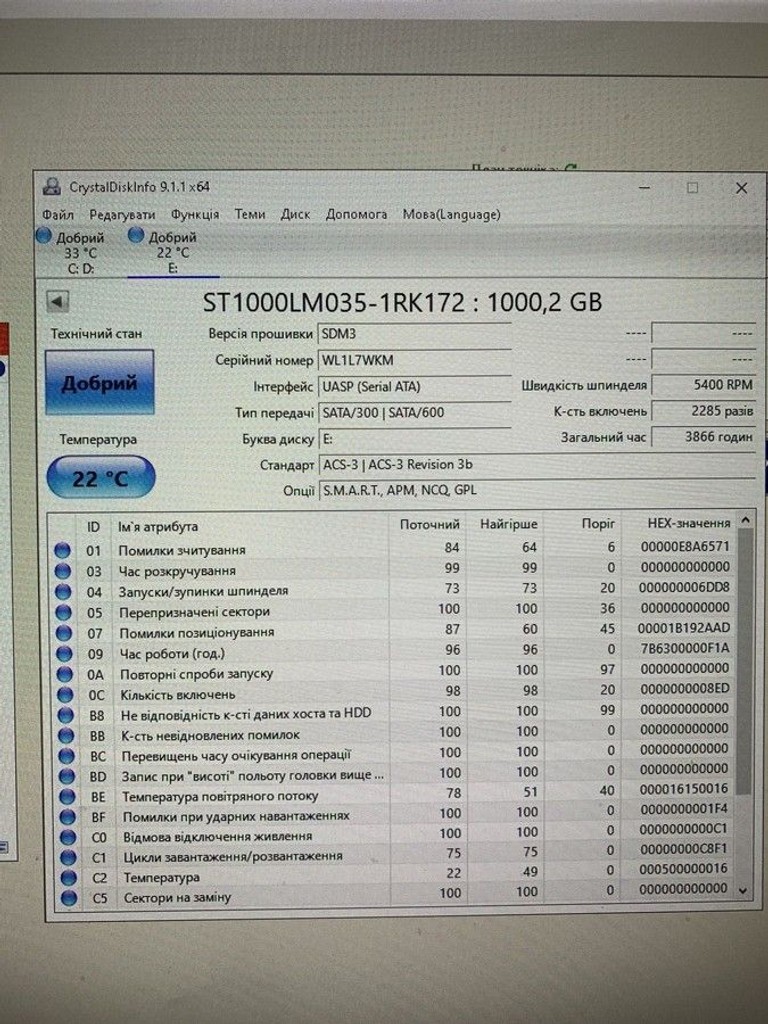Click the health dot beside Добрий 22 °C
This screenshot has height=1024, width=768.
pyautogui.click(x=136, y=236)
